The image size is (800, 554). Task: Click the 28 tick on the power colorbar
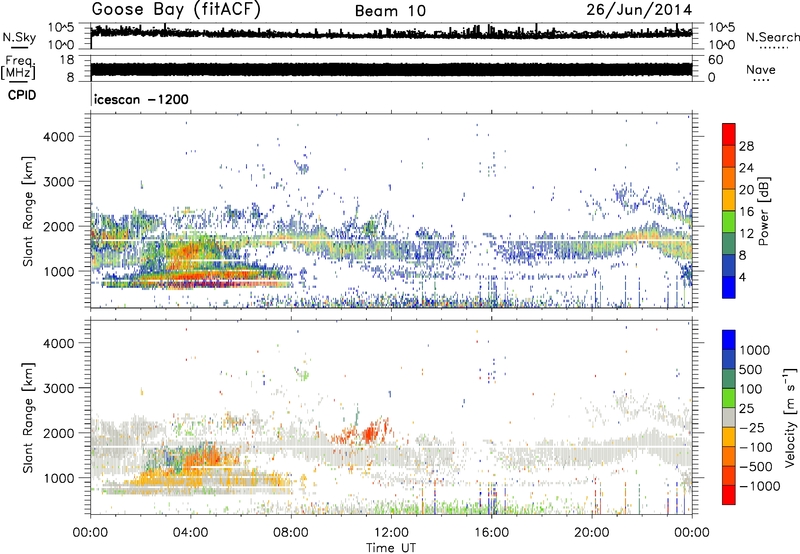(746, 146)
